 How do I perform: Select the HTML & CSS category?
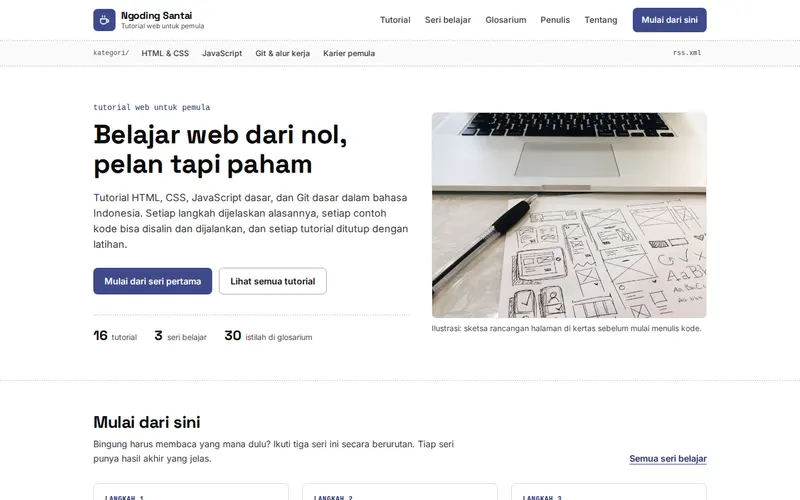tap(165, 53)
